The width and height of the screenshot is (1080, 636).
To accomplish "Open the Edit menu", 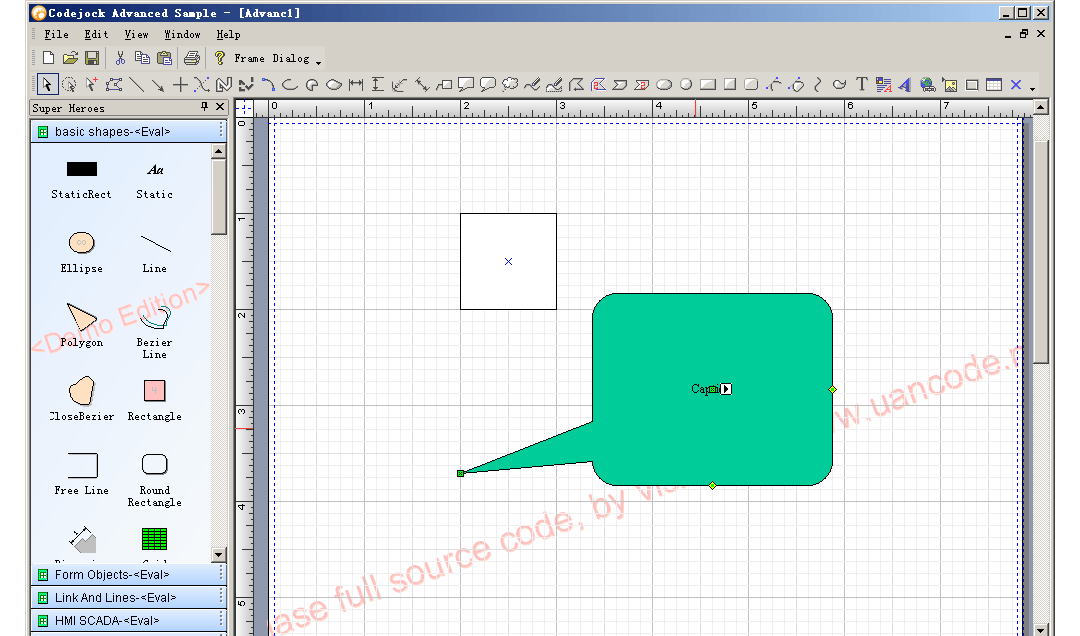I will pos(96,34).
